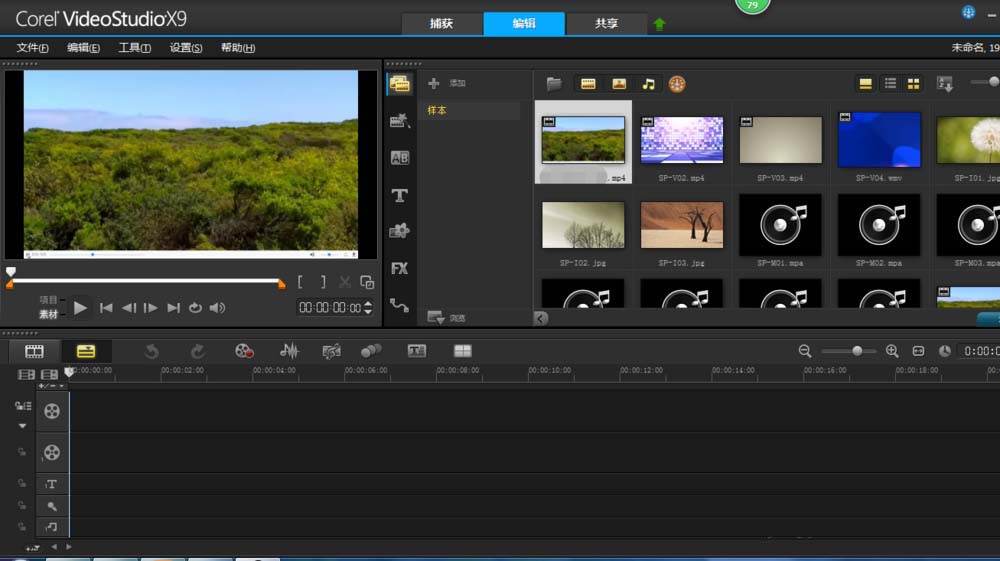Expand the Browse dropdown in library panel
Screen dimensions: 1000x561
point(436,317)
